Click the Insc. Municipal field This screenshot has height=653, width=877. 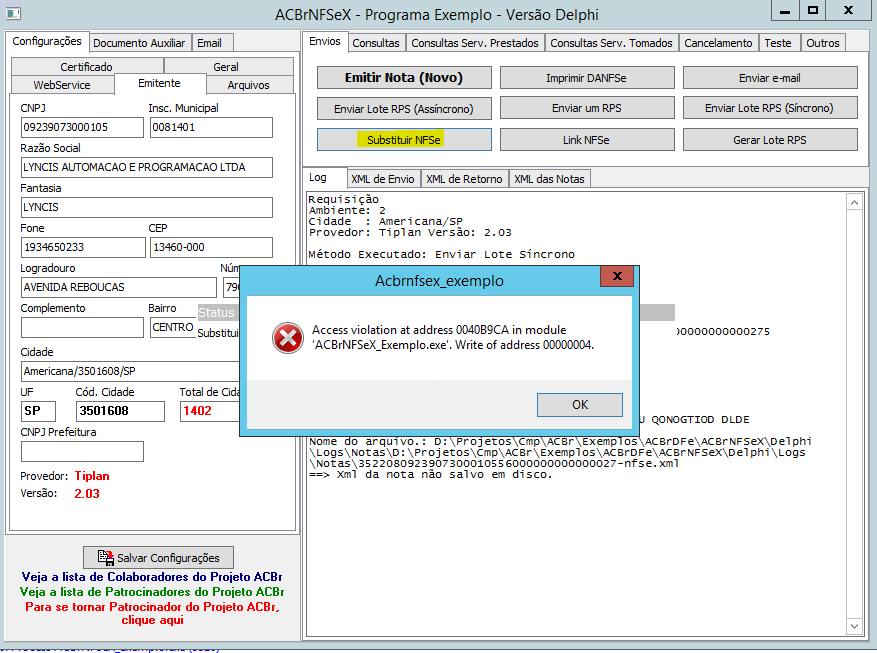click(211, 127)
